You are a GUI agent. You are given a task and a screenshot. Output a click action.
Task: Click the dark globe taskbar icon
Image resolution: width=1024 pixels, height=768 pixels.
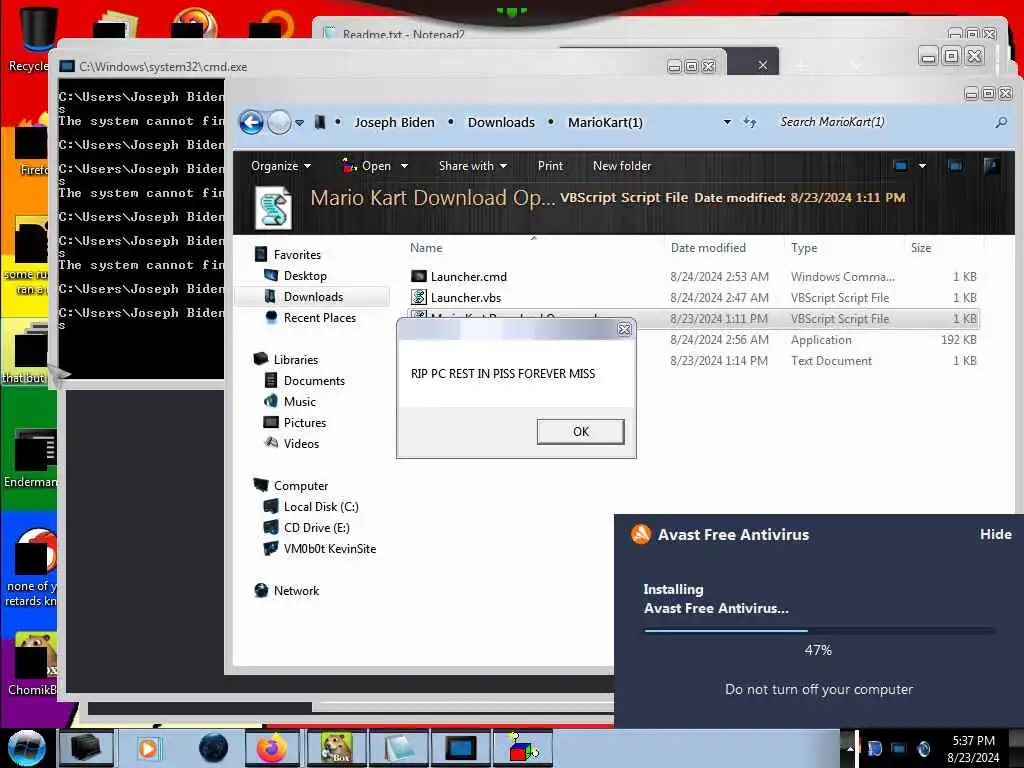214,748
